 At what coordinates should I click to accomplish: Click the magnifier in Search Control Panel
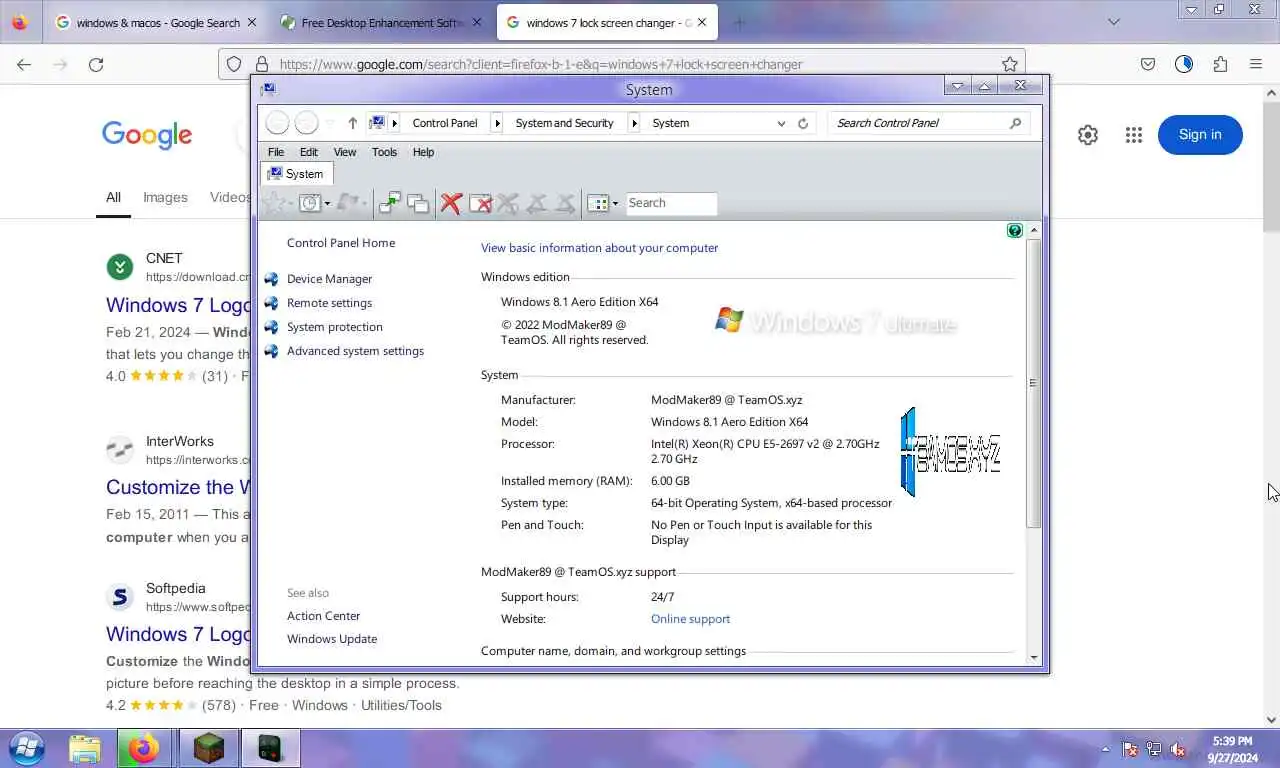[1015, 123]
